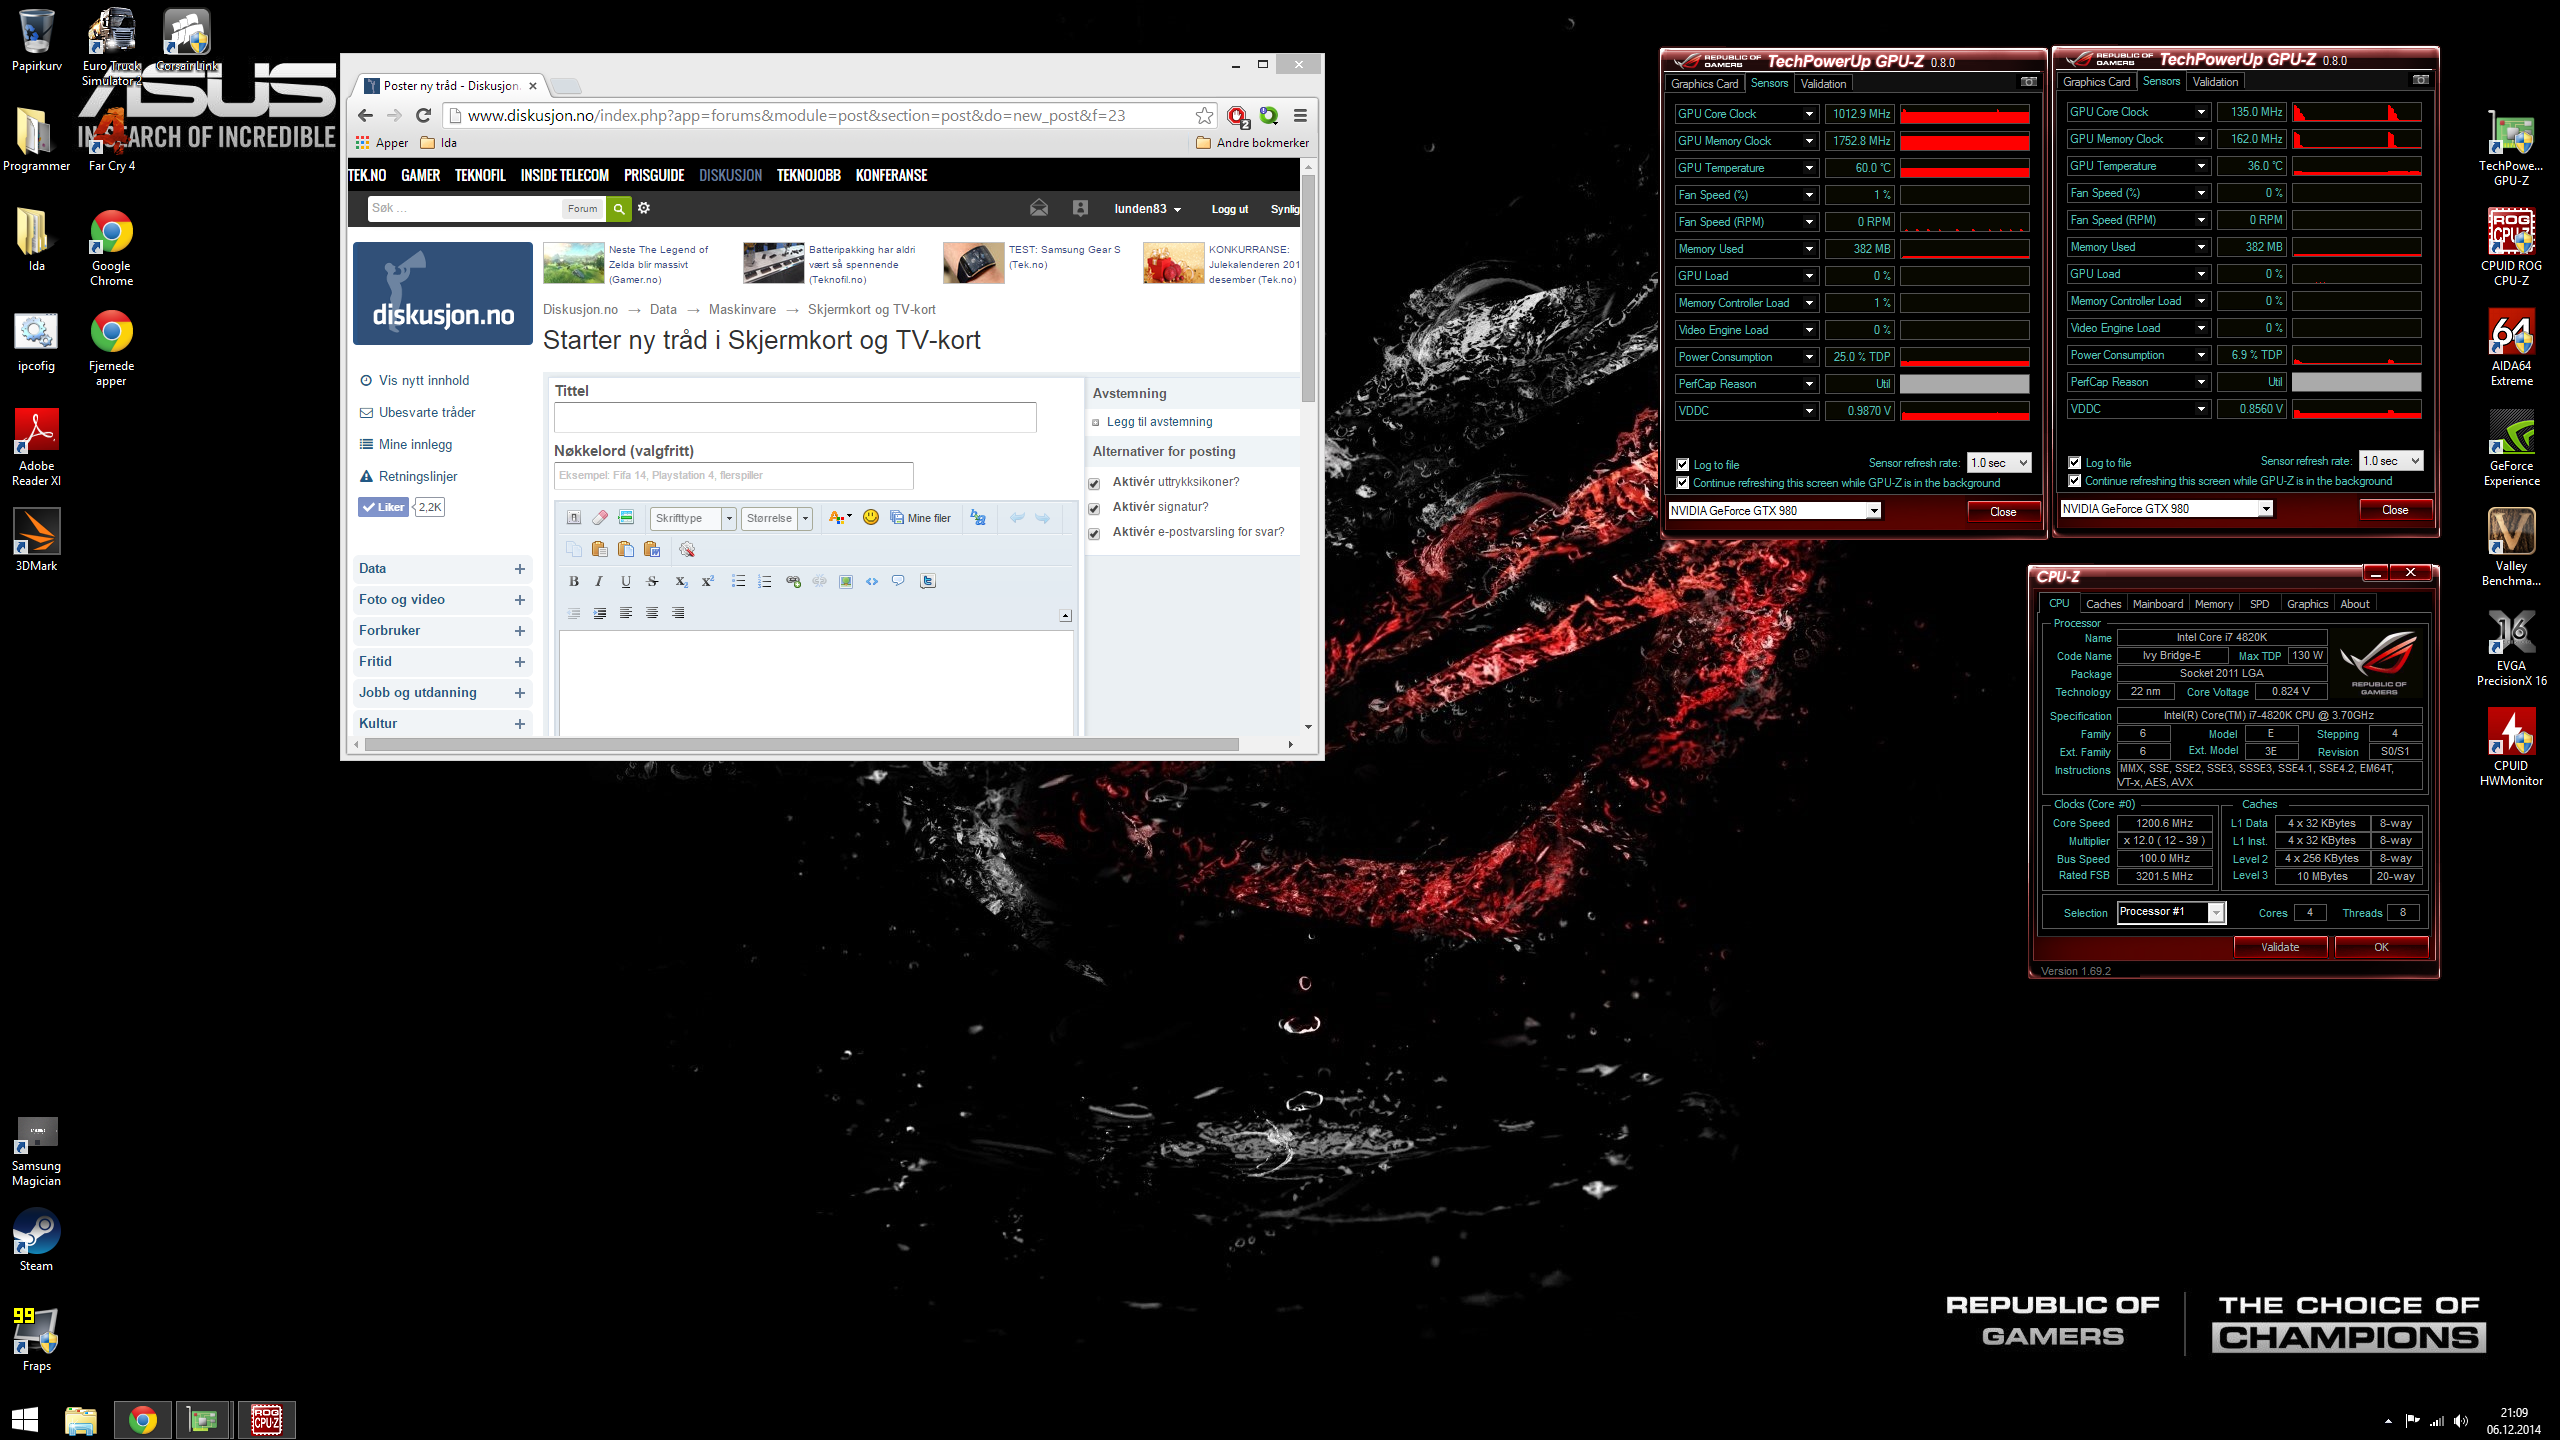
Task: Insert a quote using the speech-bubble icon
Action: click(898, 581)
